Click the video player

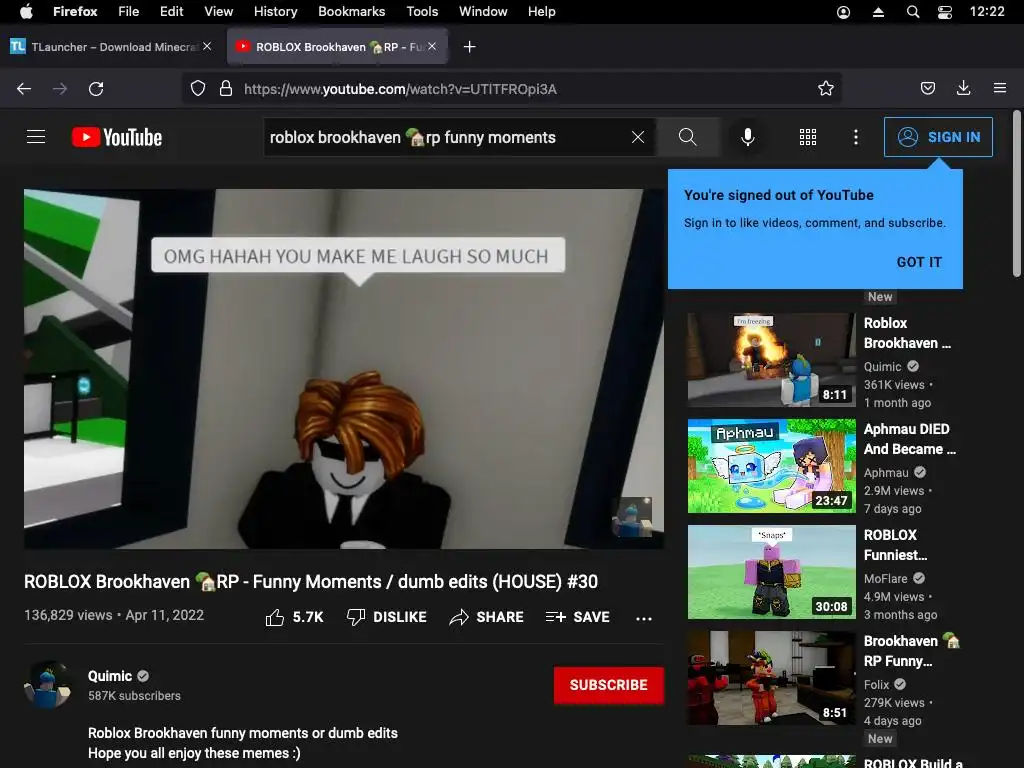pos(344,369)
